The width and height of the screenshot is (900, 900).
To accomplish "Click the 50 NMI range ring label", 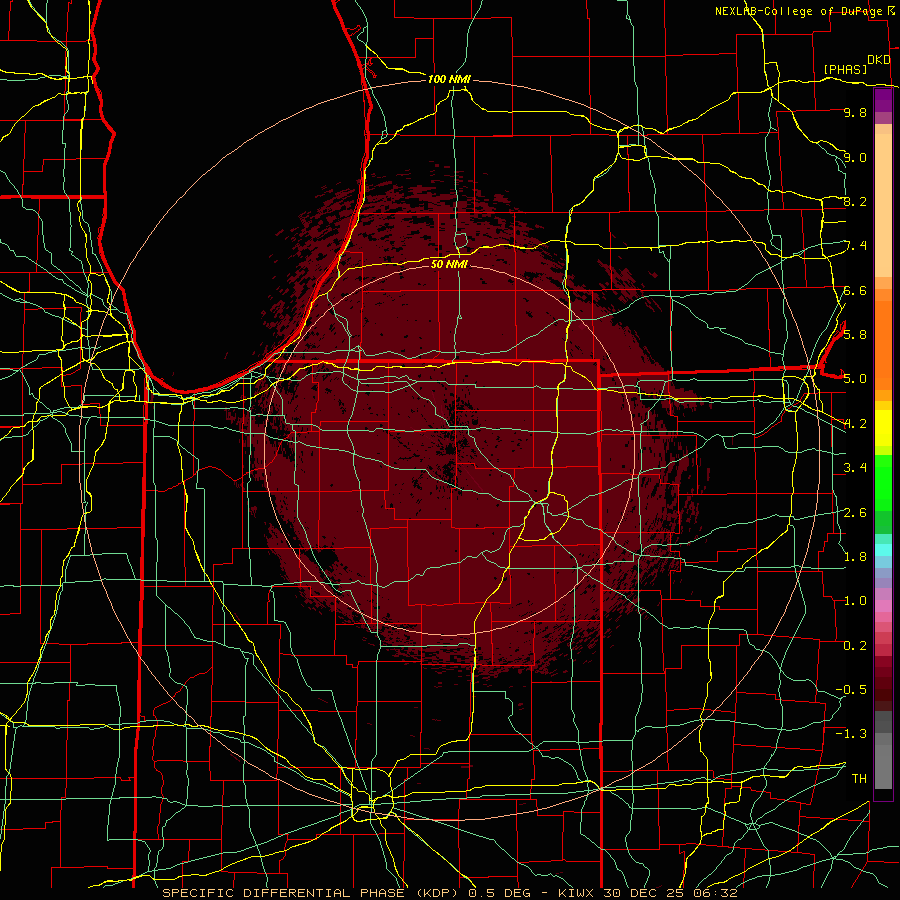I will pyautogui.click(x=449, y=264).
